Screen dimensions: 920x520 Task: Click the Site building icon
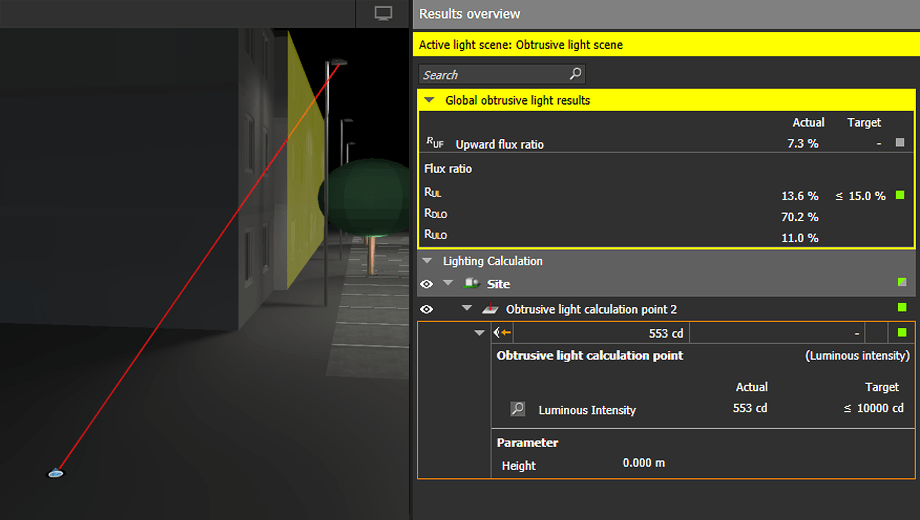[470, 284]
